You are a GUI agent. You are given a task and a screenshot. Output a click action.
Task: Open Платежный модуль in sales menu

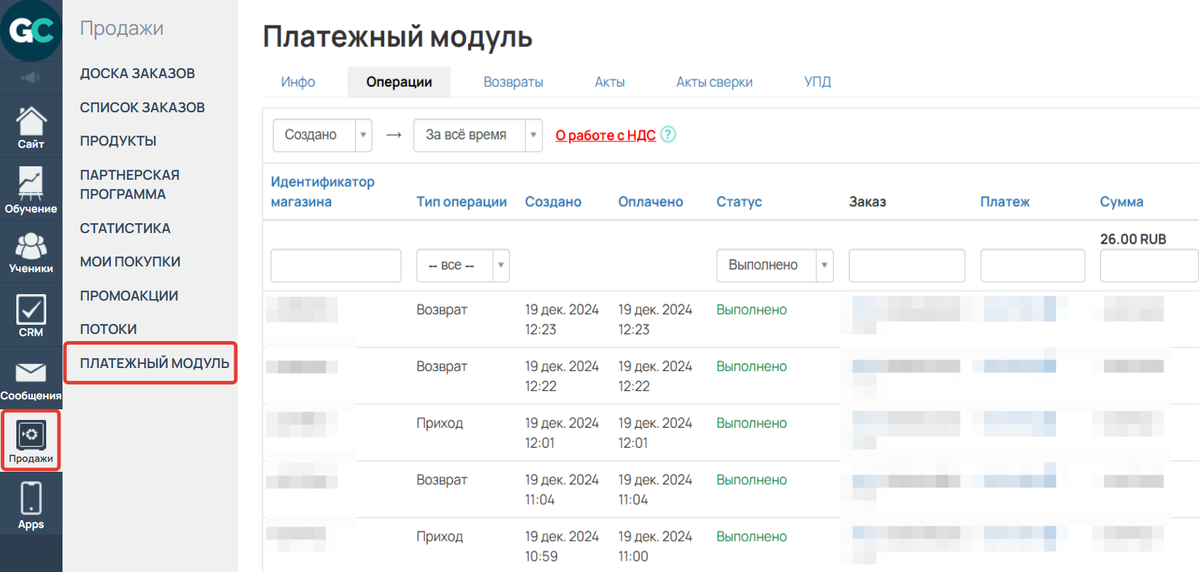(x=154, y=363)
